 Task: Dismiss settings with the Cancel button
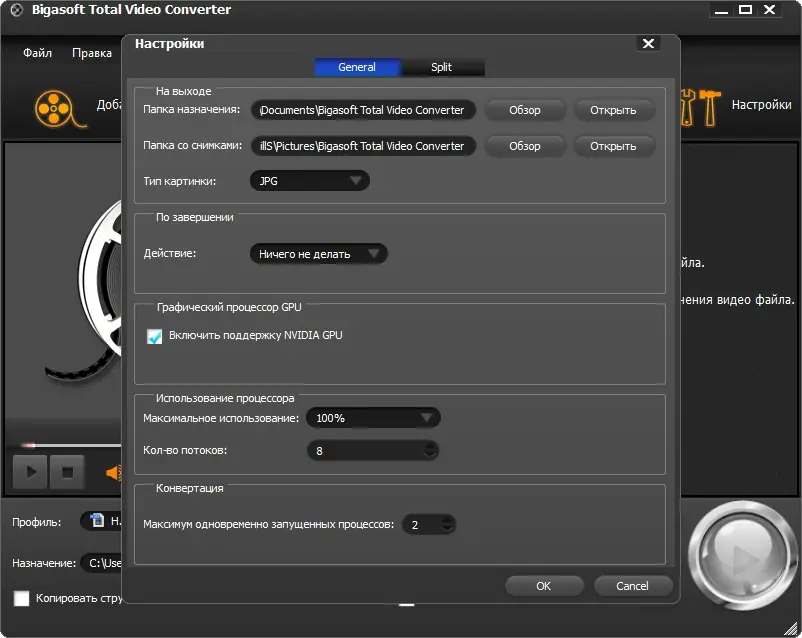pos(633,586)
